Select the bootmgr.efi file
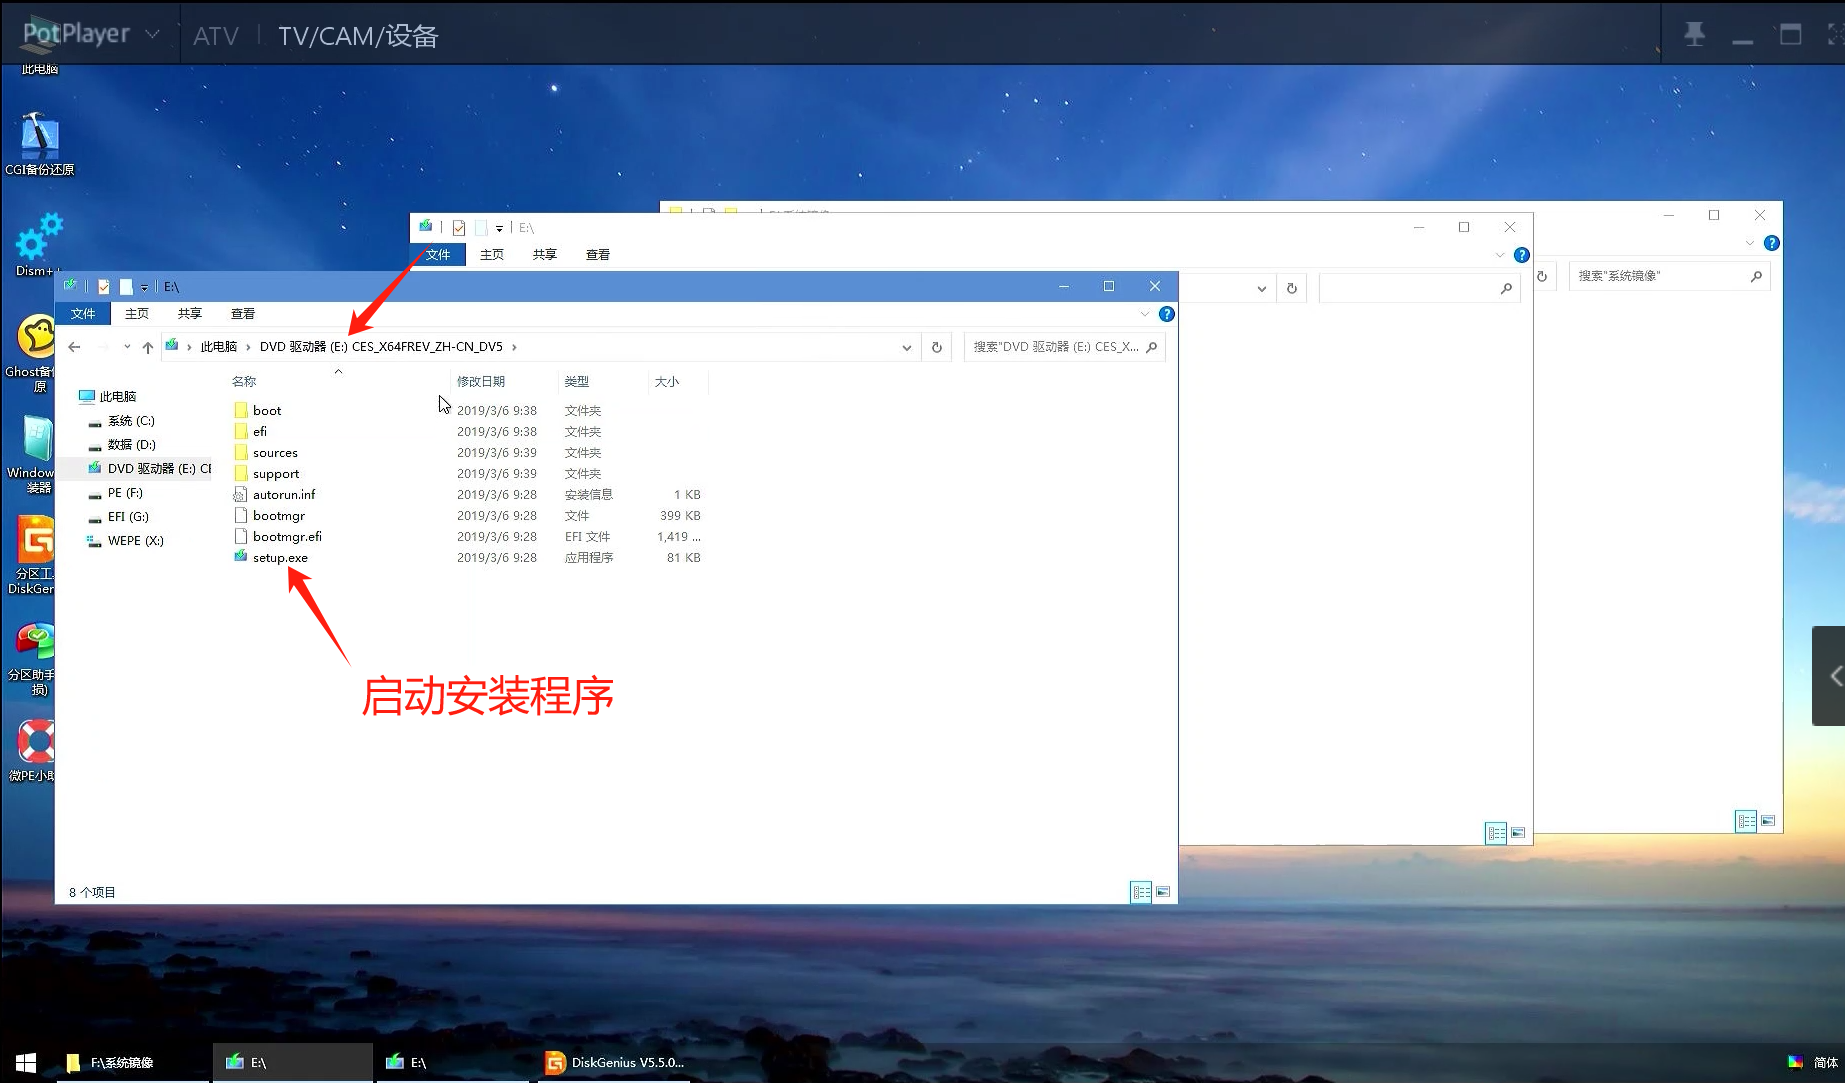Image resolution: width=1845 pixels, height=1083 pixels. point(287,537)
